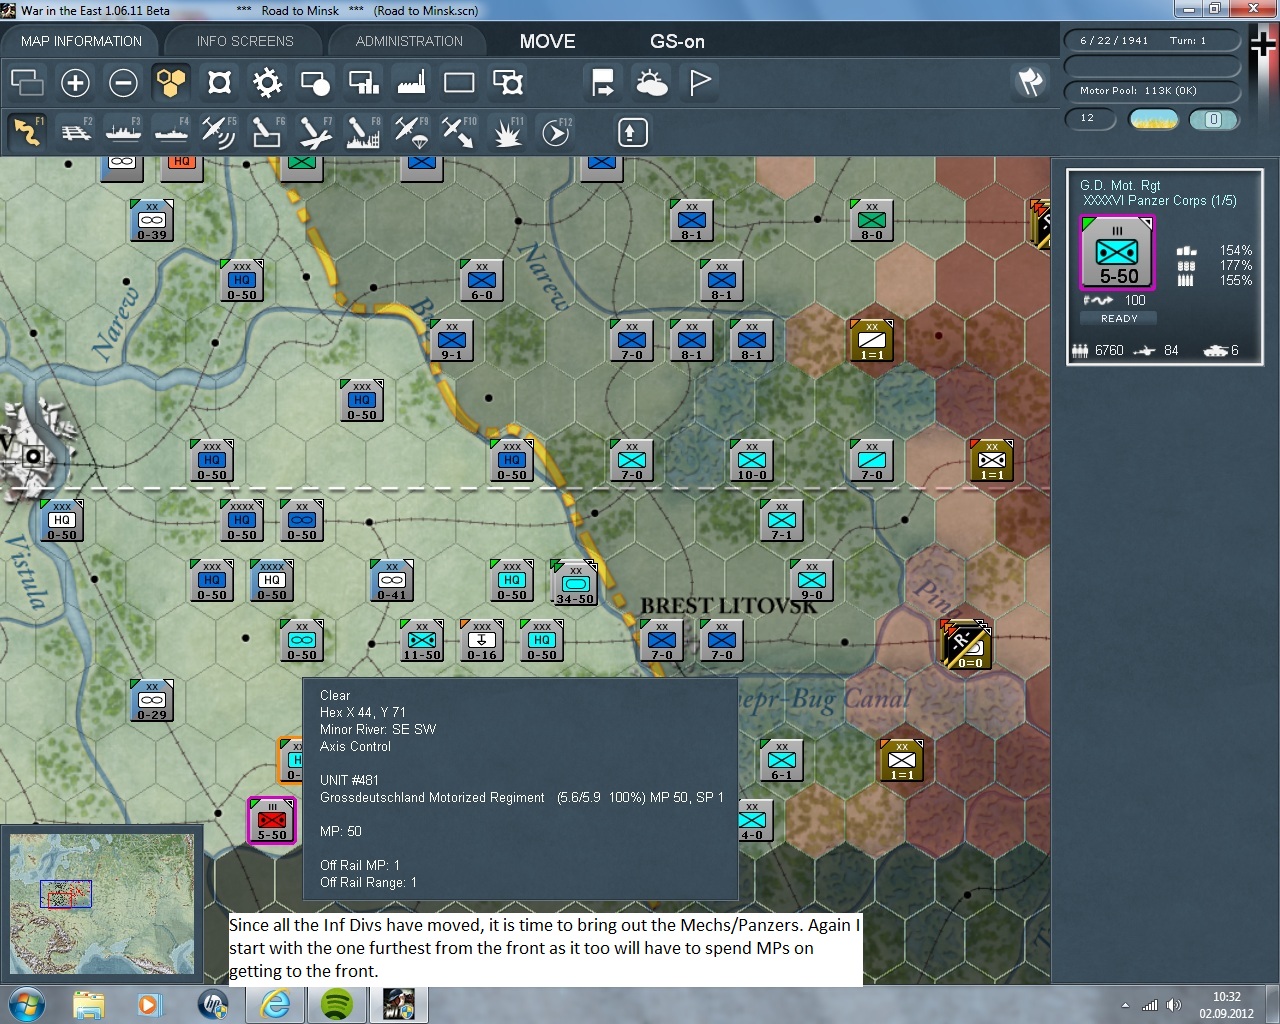Switch to F2 Rail mode

[76, 131]
